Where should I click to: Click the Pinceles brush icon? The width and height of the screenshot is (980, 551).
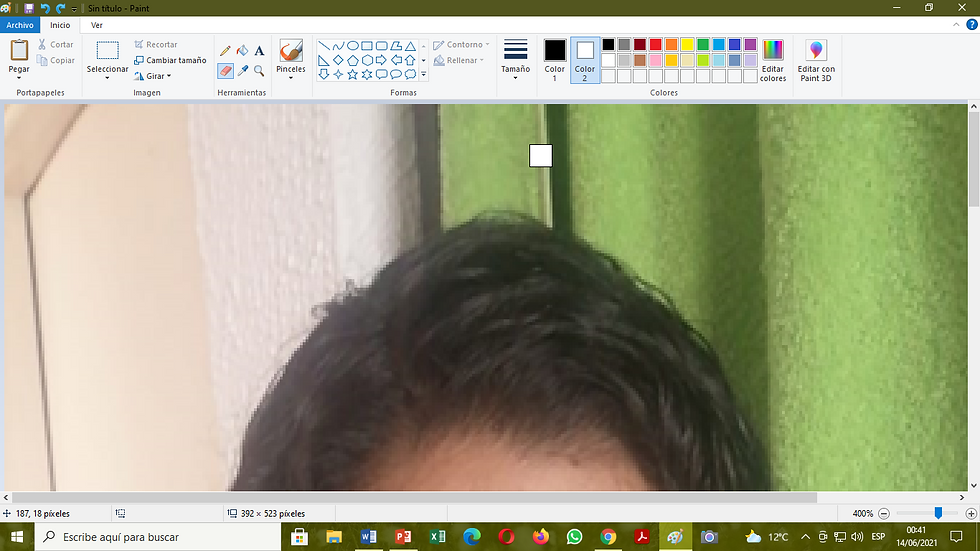[291, 51]
